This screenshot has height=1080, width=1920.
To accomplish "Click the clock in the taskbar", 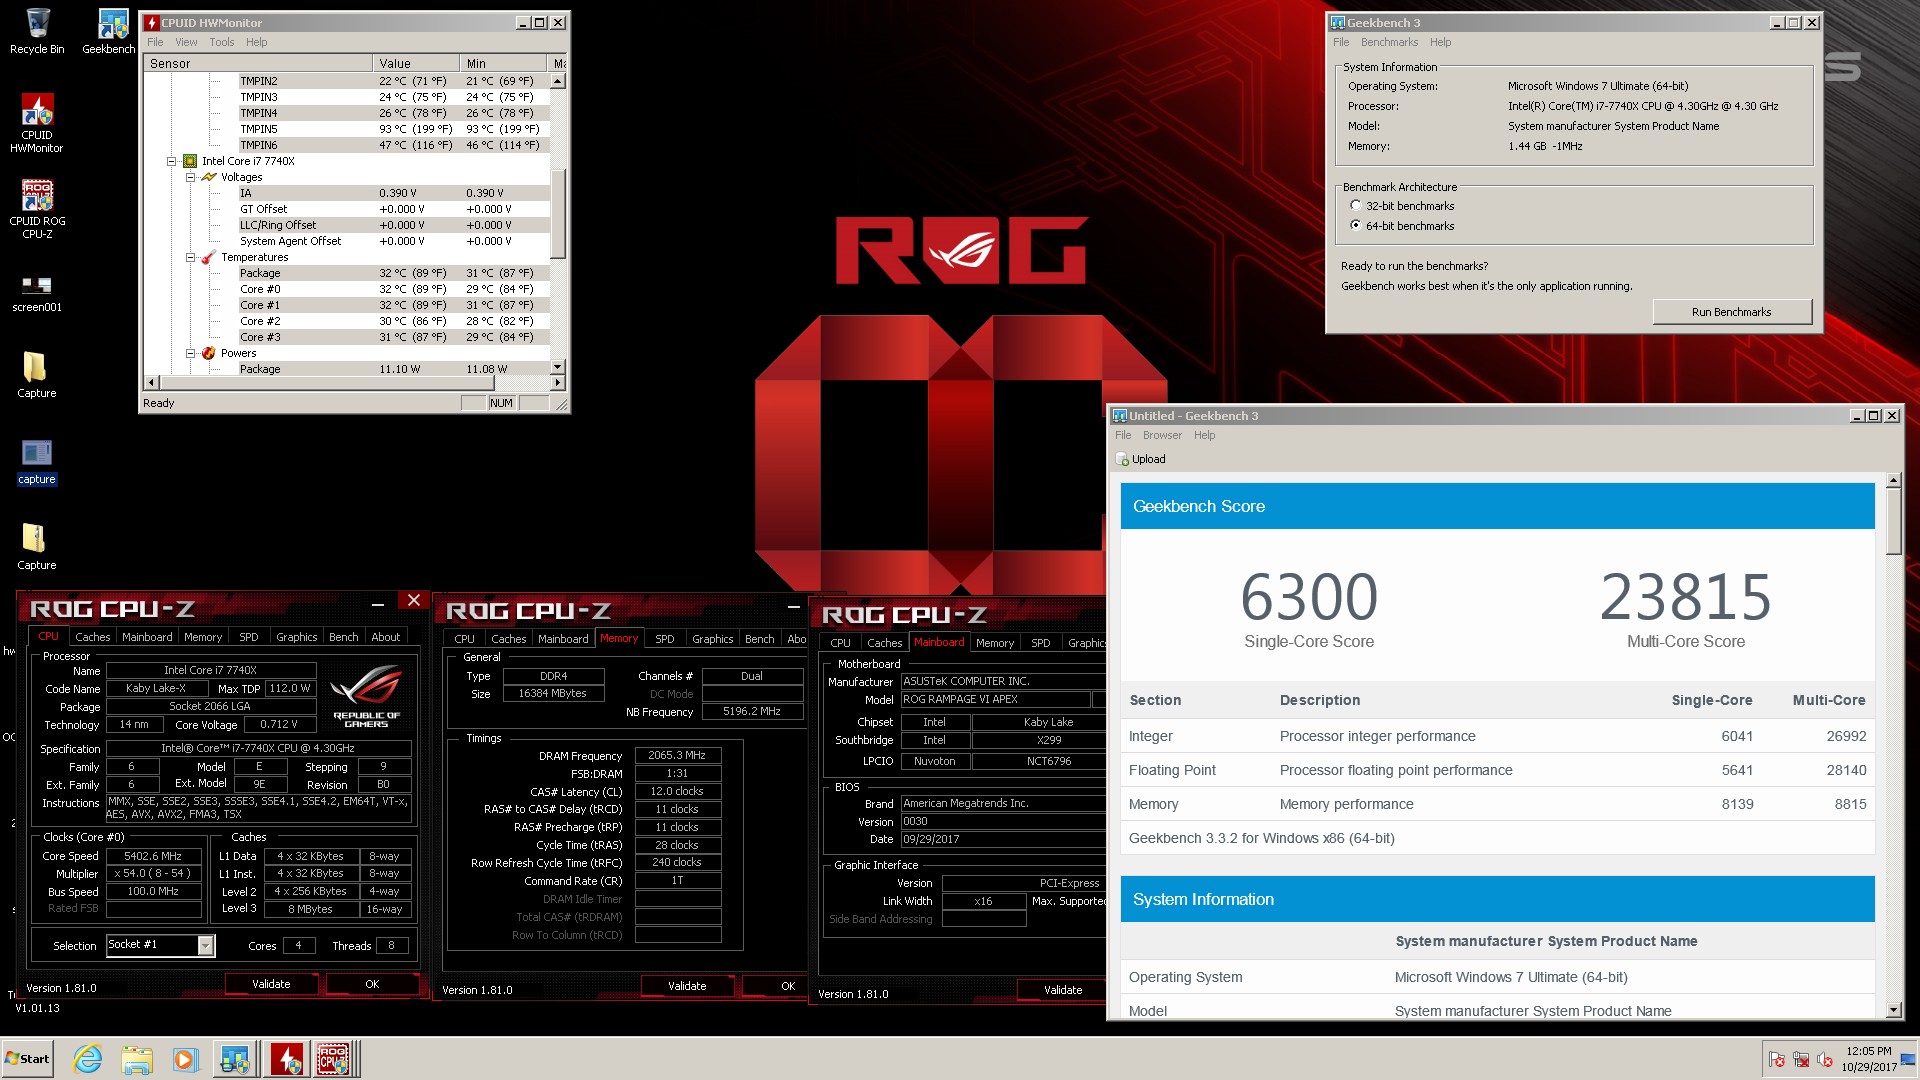I will (1868, 1059).
